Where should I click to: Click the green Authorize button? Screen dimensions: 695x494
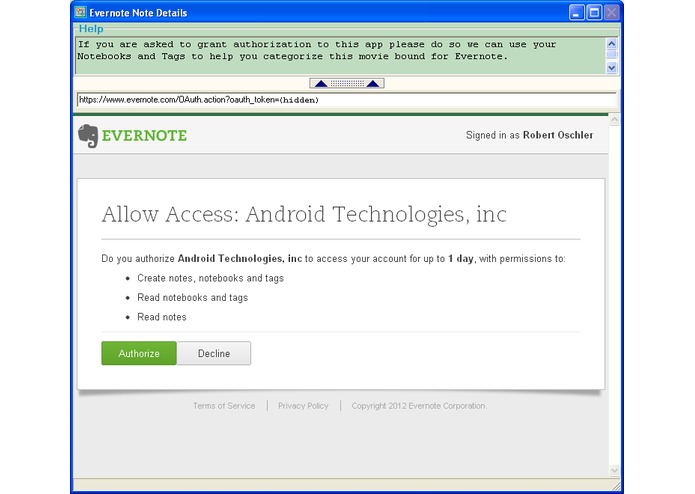click(139, 353)
